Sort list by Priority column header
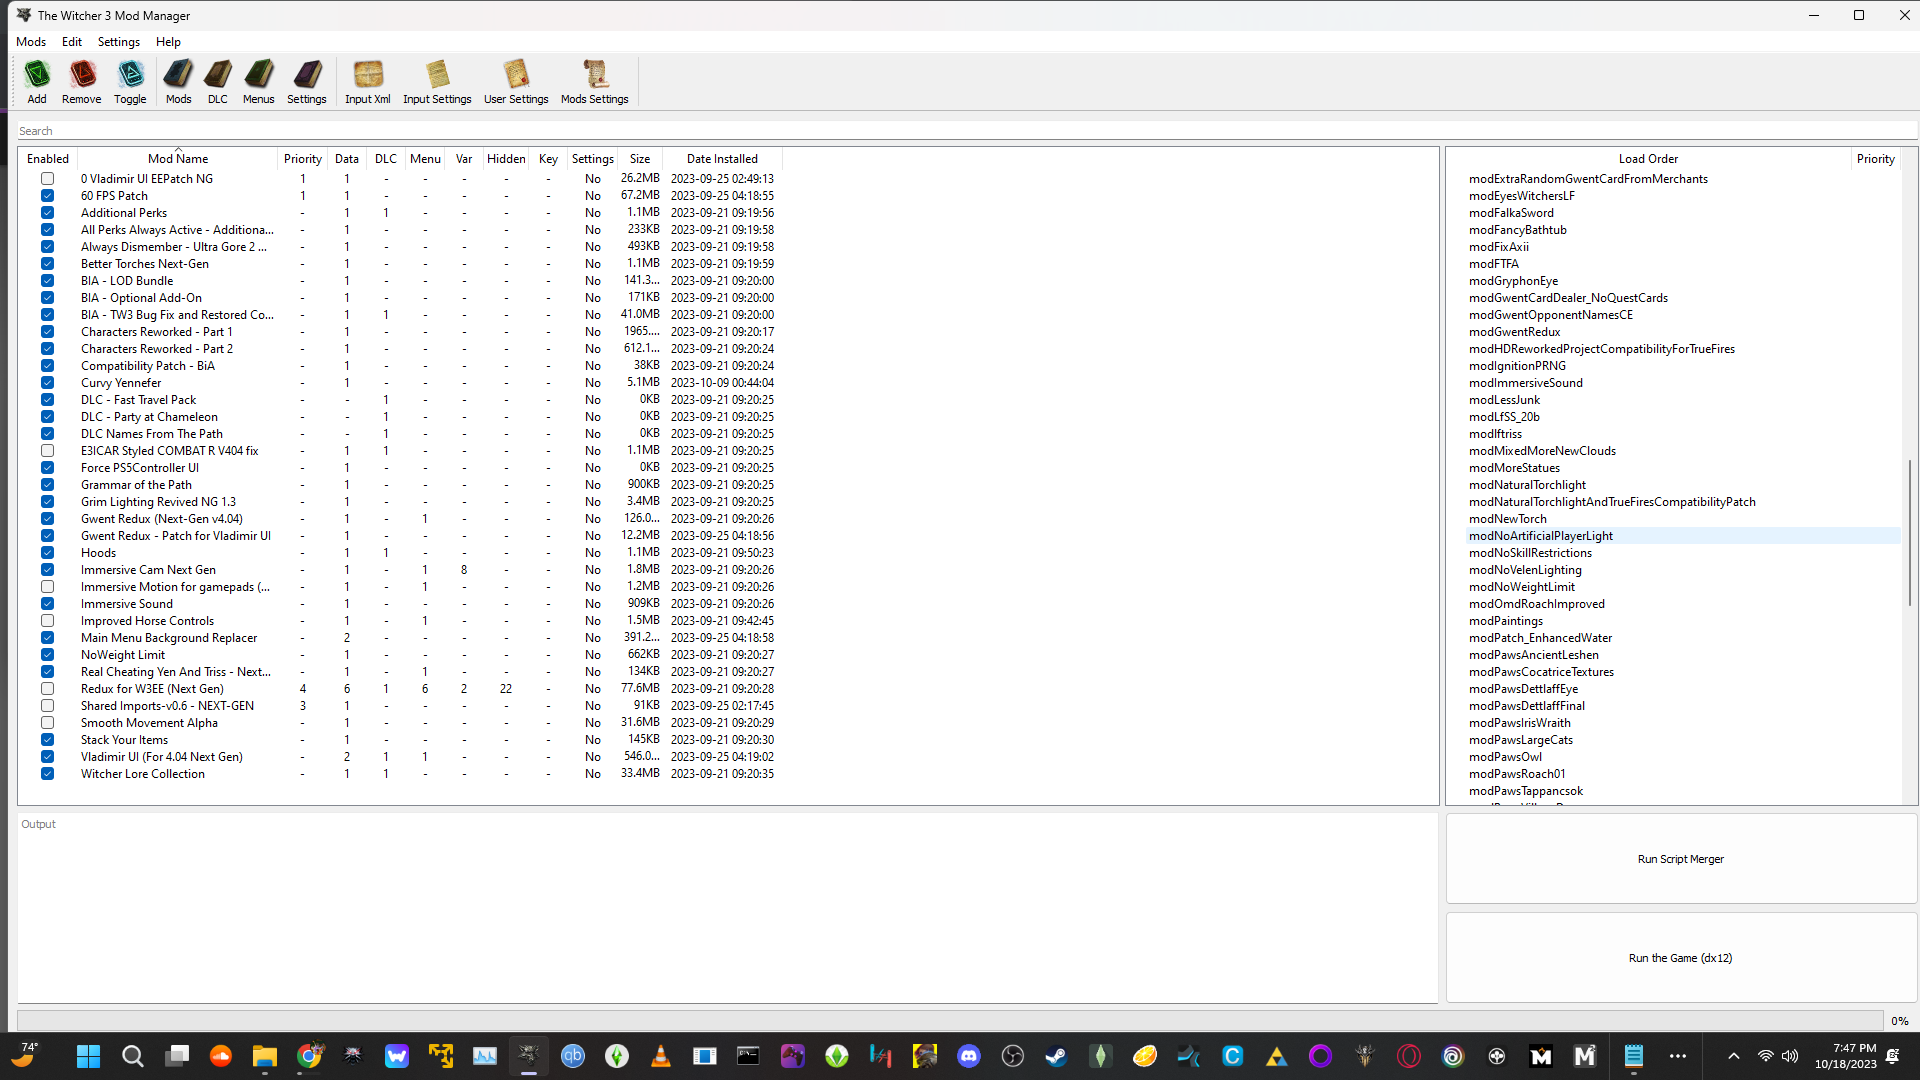Viewport: 1920px width, 1080px height. pos(302,159)
